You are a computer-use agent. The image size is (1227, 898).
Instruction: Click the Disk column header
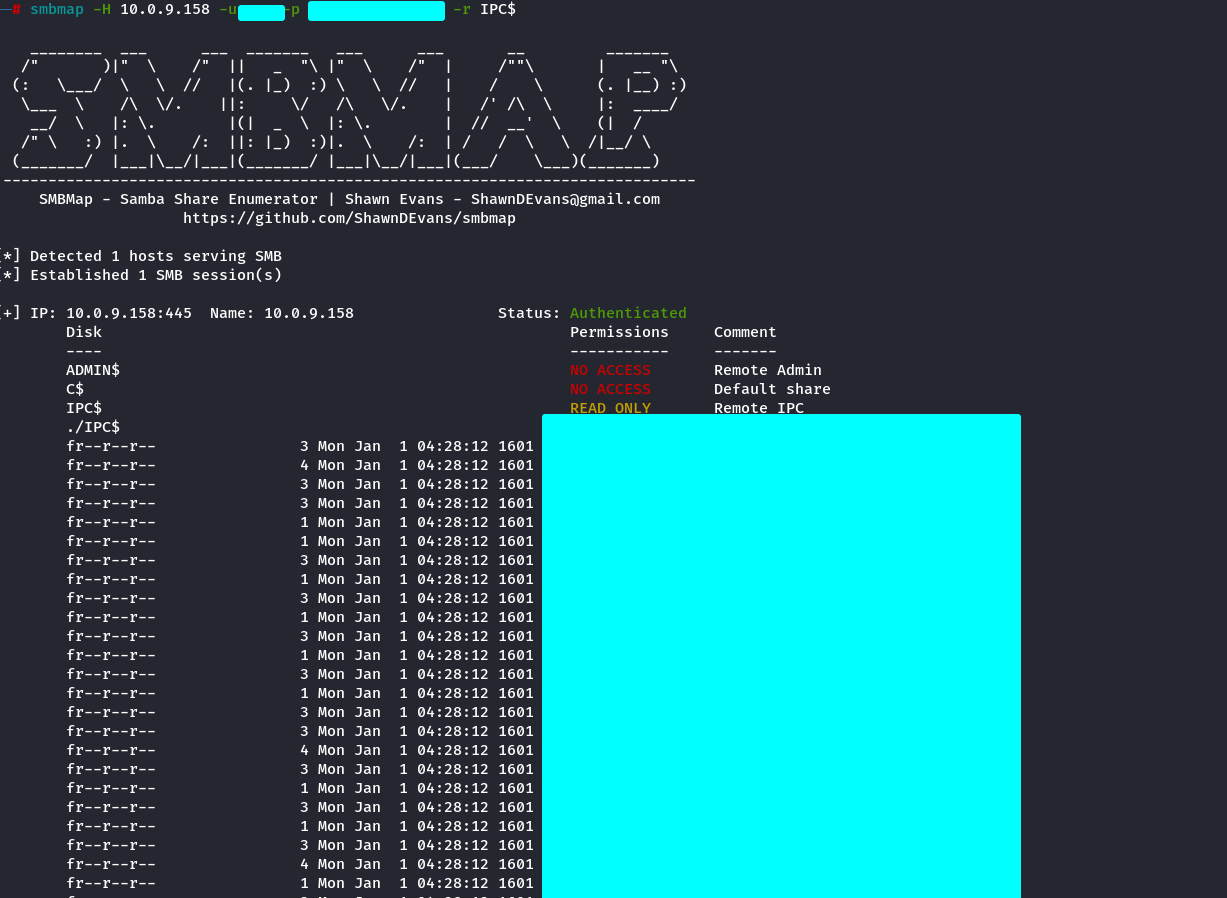(x=84, y=332)
